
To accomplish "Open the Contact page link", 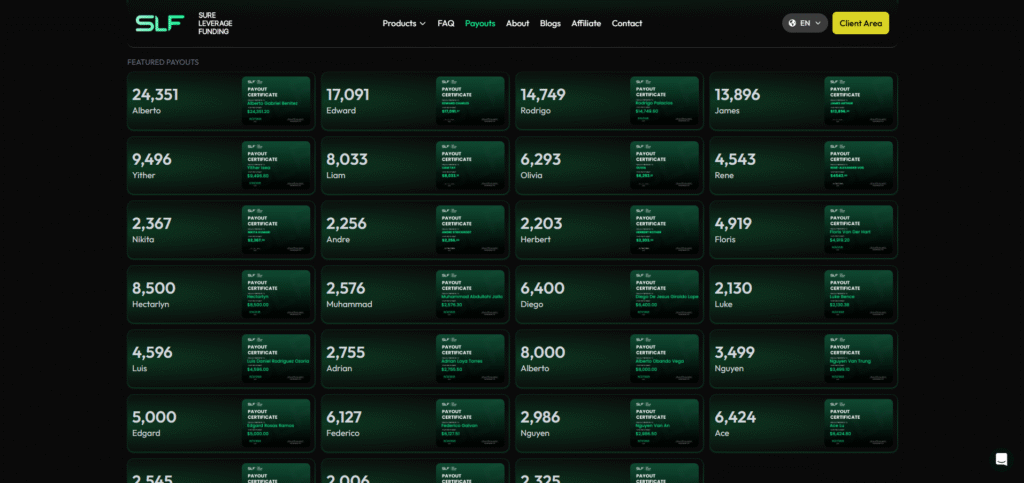I will coord(627,23).
